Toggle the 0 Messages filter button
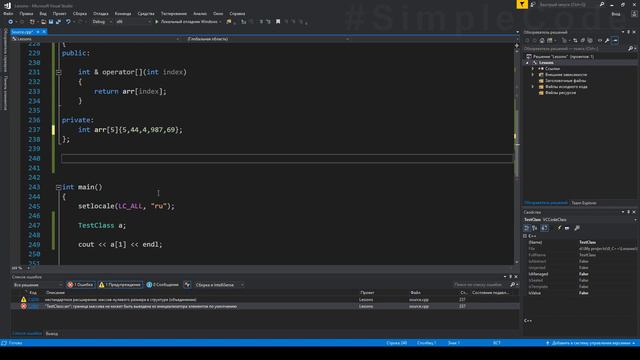This screenshot has width=640, height=360. pos(162,284)
